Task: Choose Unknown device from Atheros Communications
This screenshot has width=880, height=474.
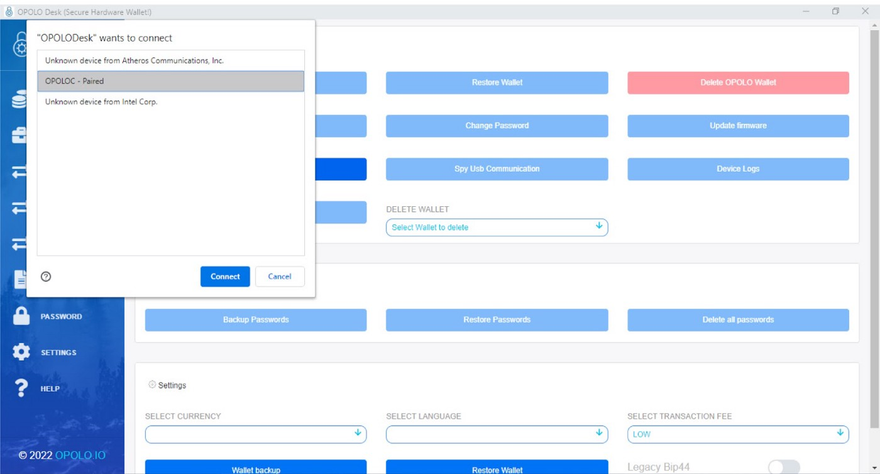Action: tap(170, 61)
